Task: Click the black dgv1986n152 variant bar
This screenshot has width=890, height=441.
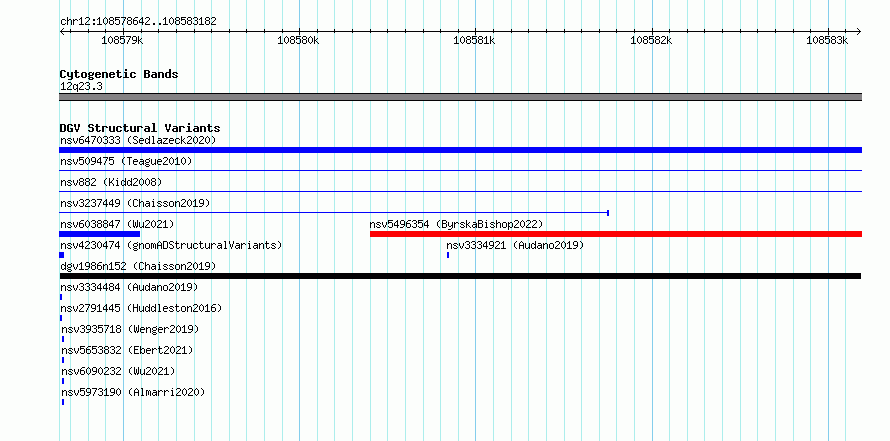Action: click(x=460, y=276)
